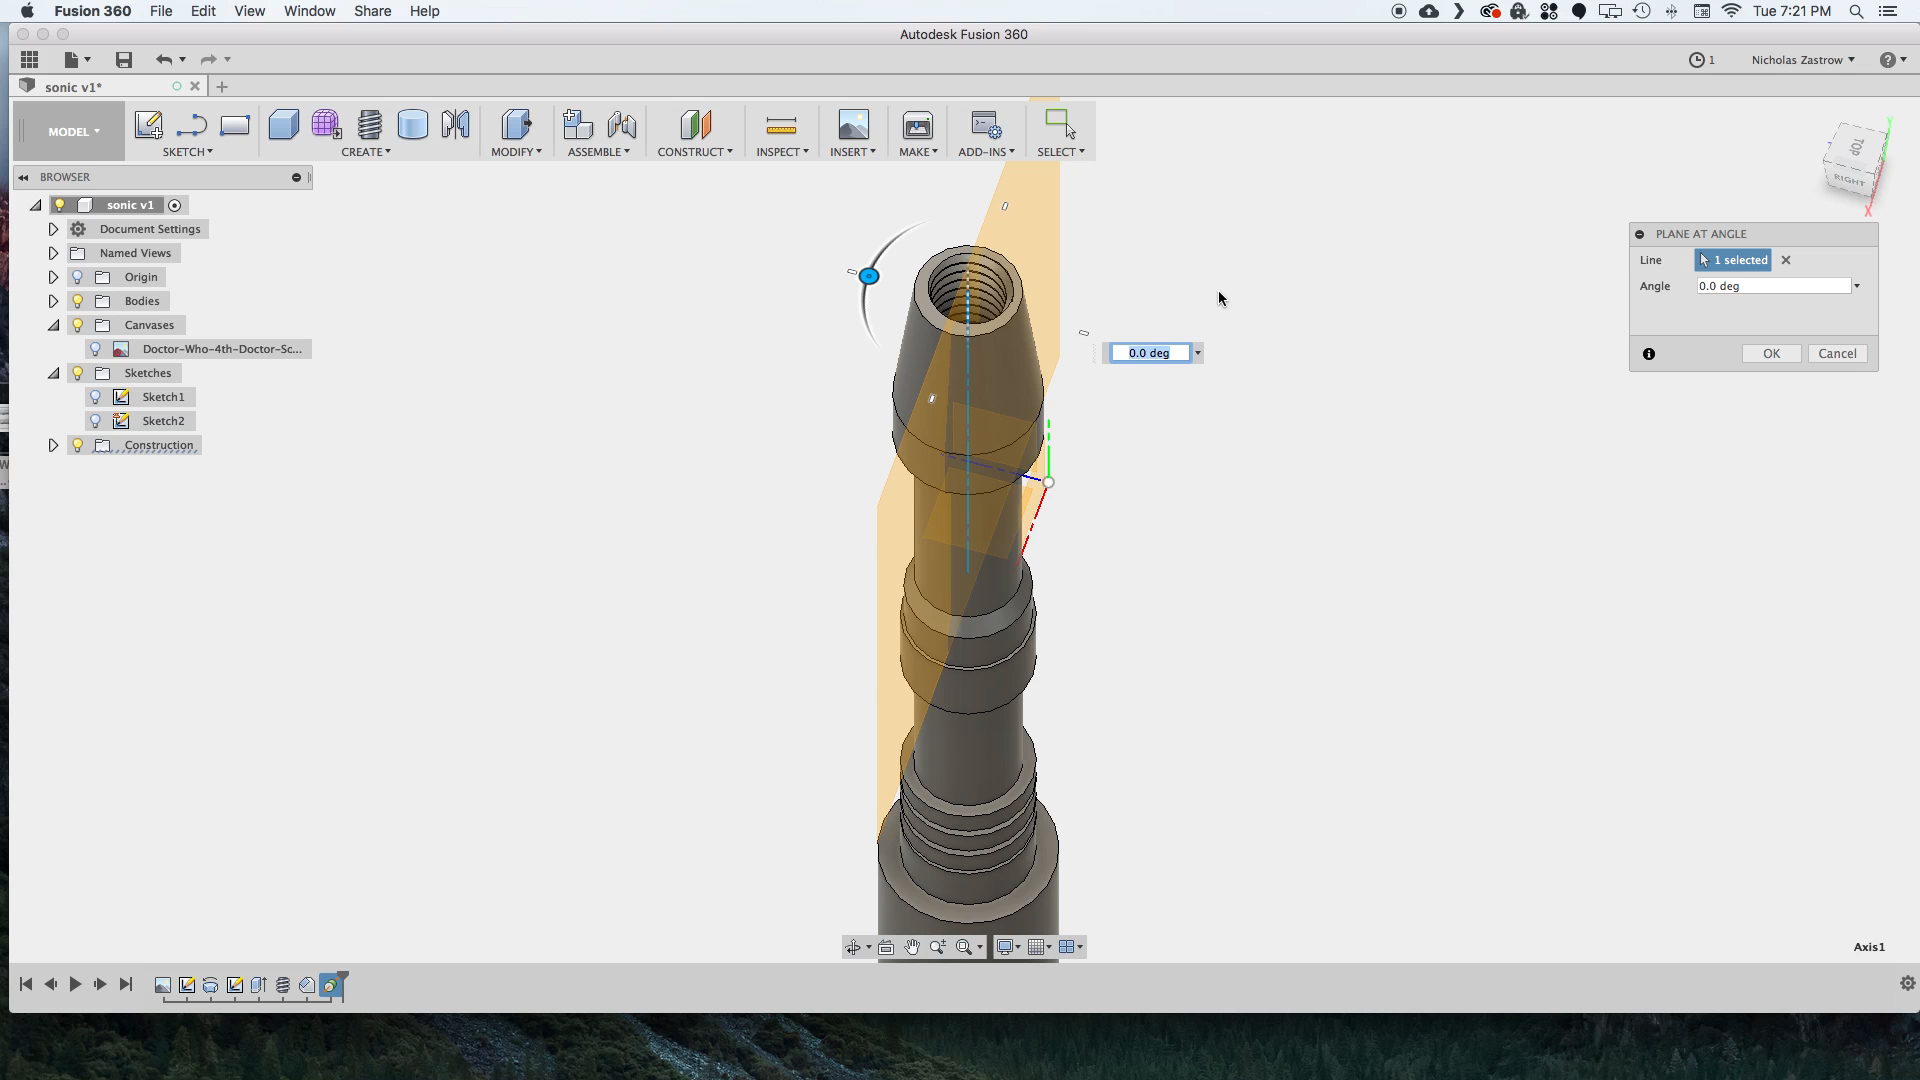Expand Document Settings tree node
This screenshot has width=1920, height=1080.
(x=54, y=229)
